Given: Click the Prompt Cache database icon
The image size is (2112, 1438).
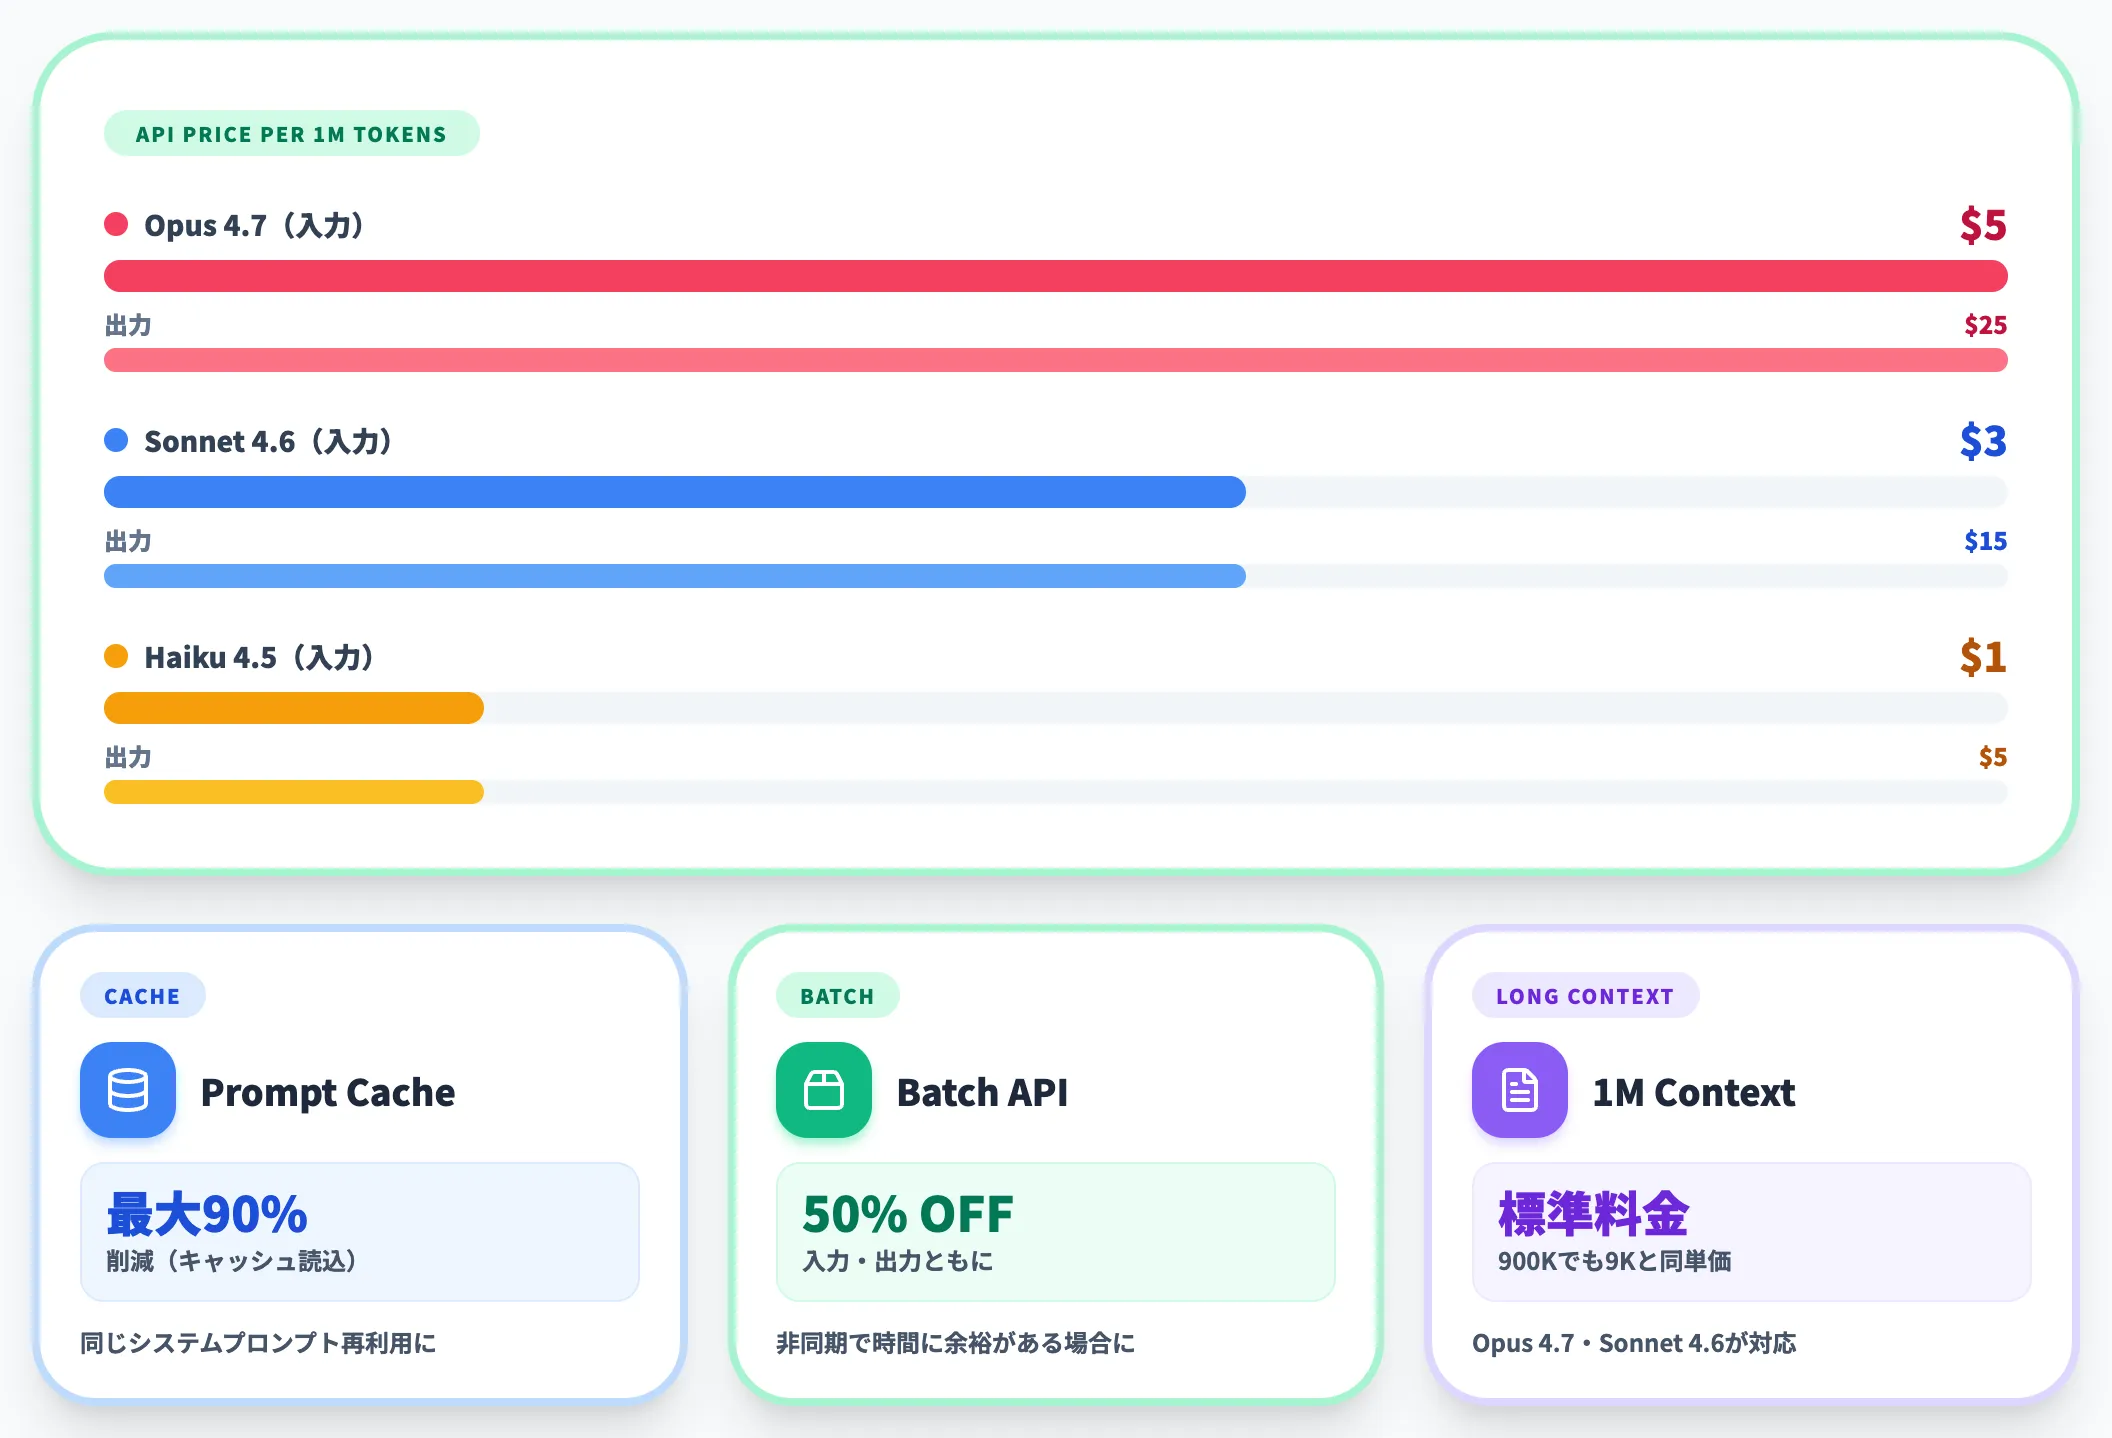Looking at the screenshot, I should pos(128,1090).
